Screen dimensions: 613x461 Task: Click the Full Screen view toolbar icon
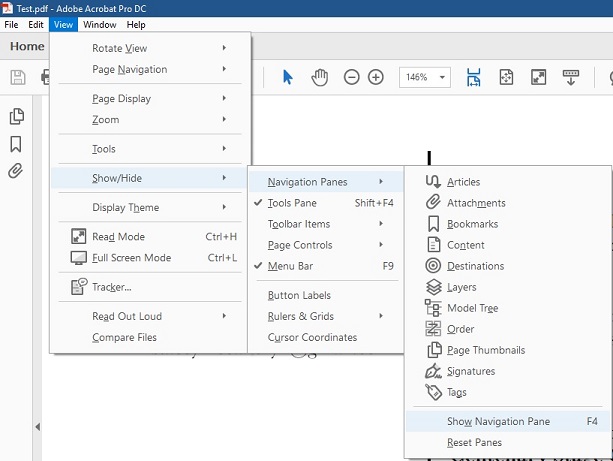point(538,77)
